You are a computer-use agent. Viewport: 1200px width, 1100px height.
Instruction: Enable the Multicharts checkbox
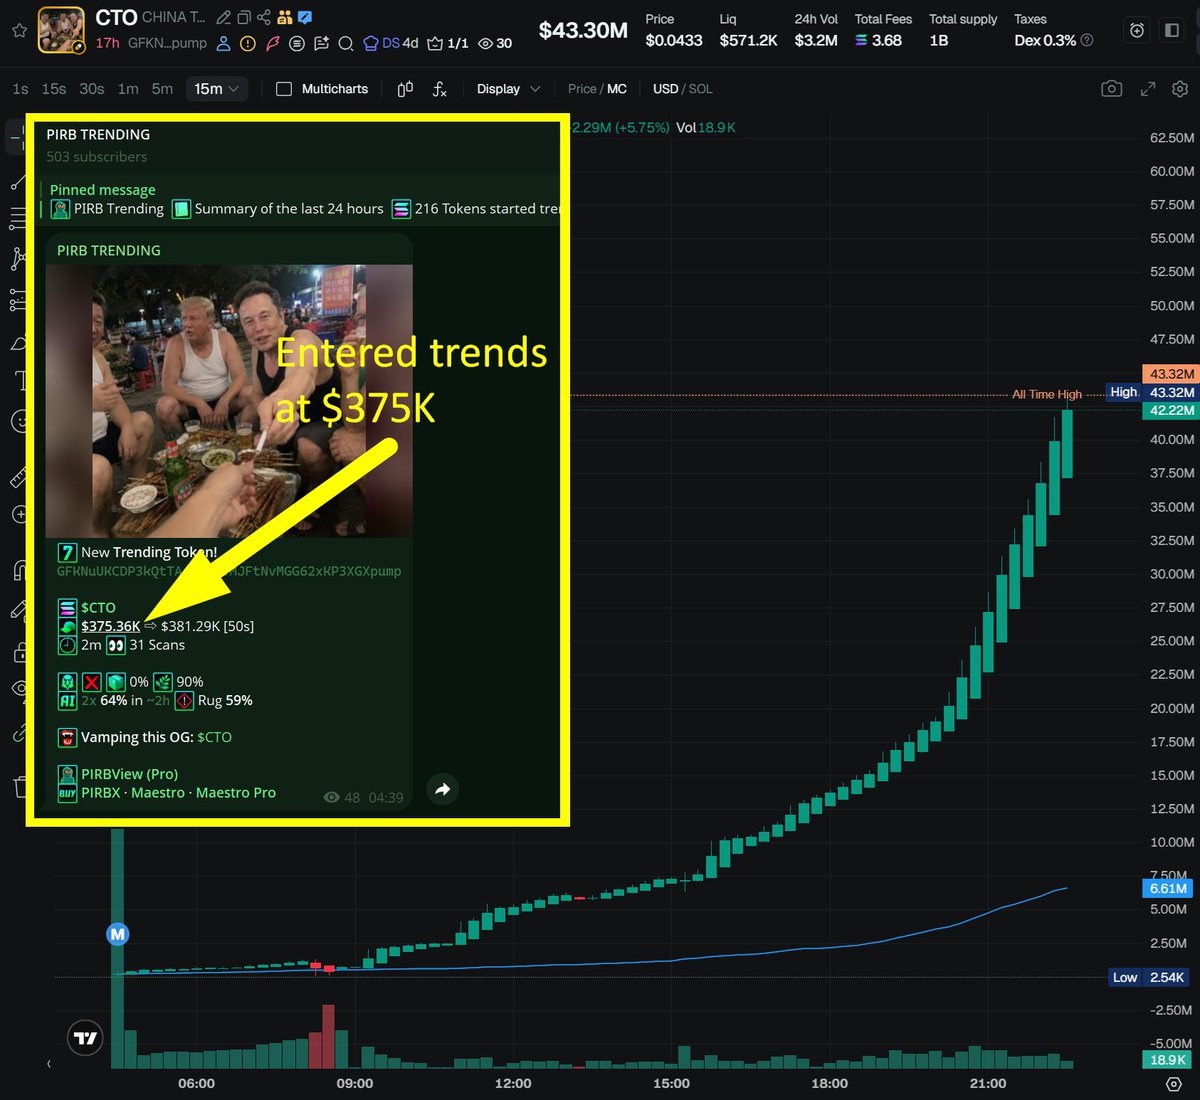[x=284, y=89]
